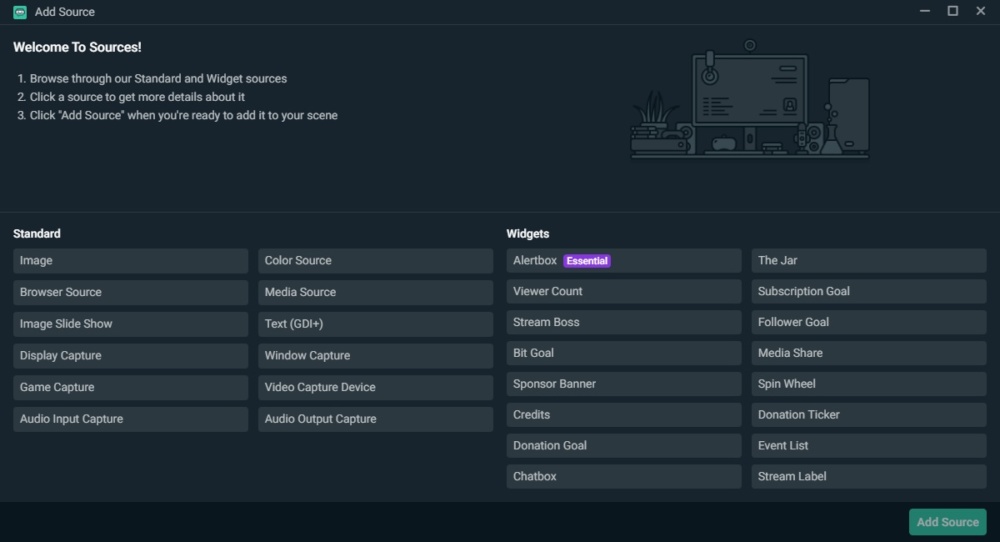Select Sponsor Banner widget
Image resolution: width=1000 pixels, height=542 pixels.
(x=623, y=384)
